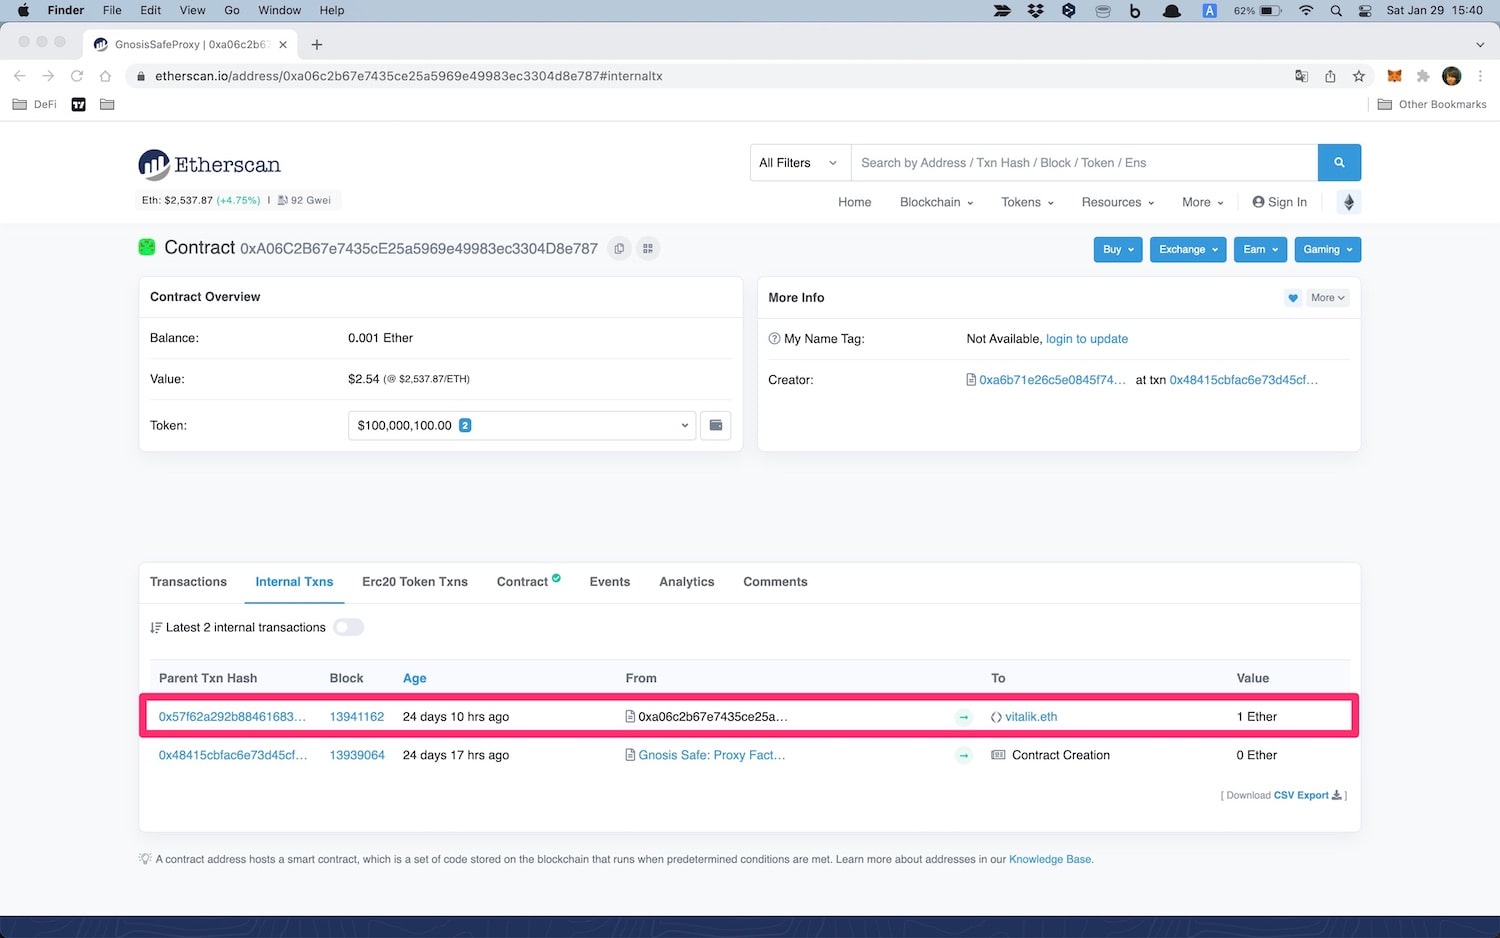
Task: Open the Gaming dropdown button
Action: [x=1328, y=249]
